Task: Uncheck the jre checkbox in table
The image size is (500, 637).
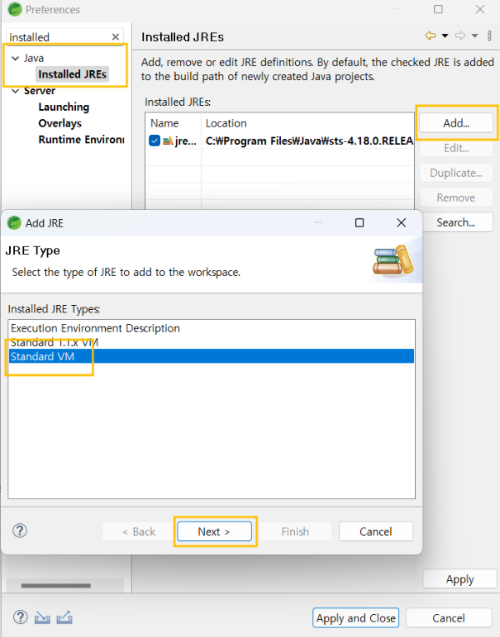Action: pos(154,141)
